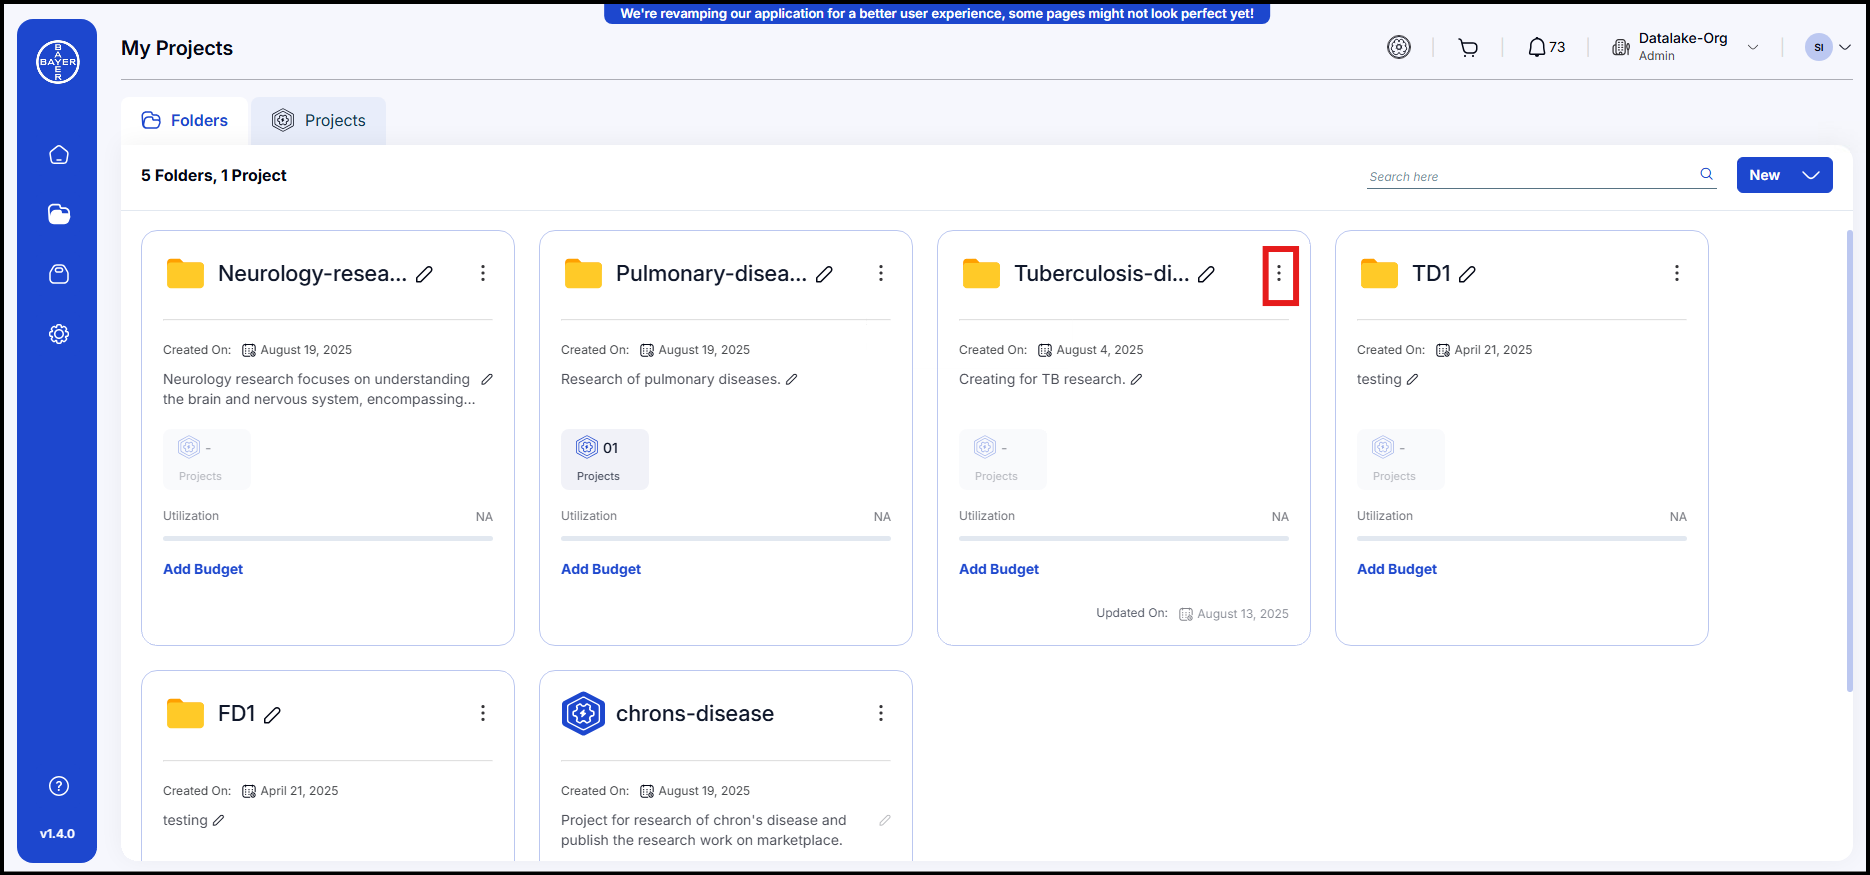Open the shopping cart icon
Screen dimensions: 1870x875
(x=1468, y=47)
